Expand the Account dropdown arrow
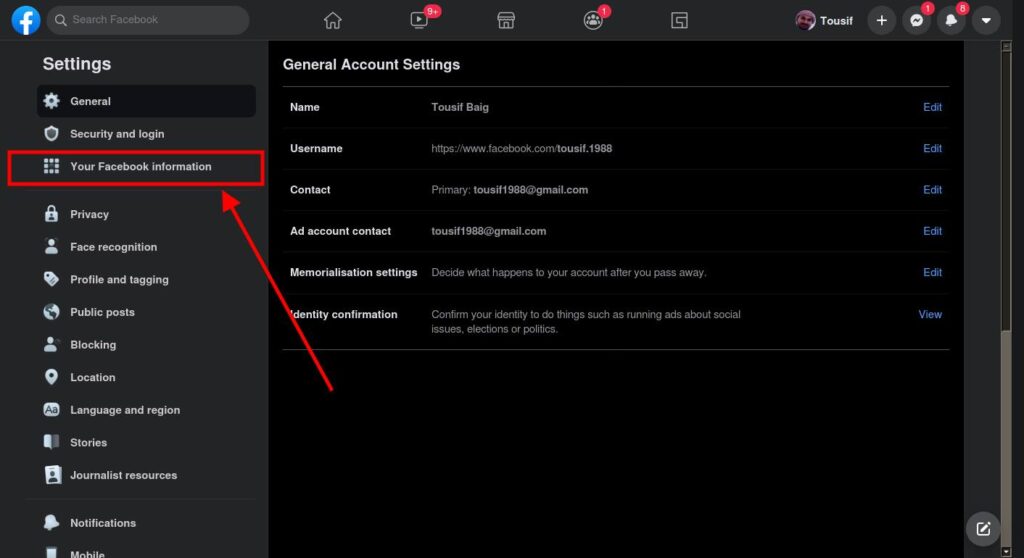Viewport: 1024px width, 558px height. click(986, 20)
